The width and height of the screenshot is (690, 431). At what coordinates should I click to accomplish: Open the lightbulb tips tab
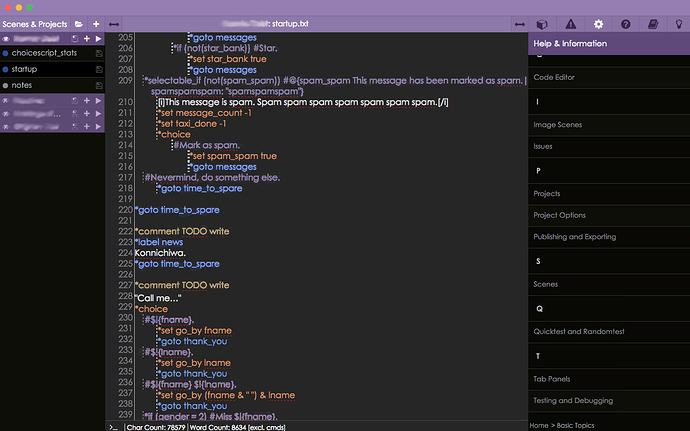[x=679, y=24]
